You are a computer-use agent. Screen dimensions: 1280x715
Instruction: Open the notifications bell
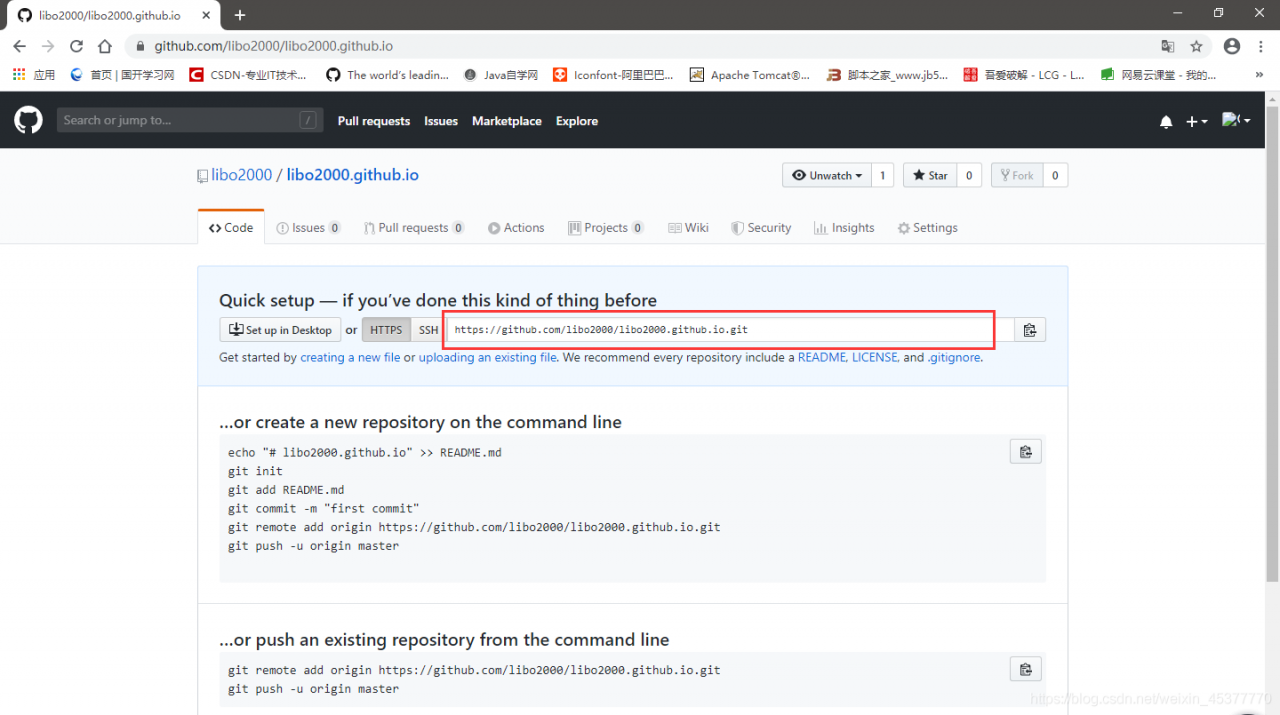(x=1166, y=121)
